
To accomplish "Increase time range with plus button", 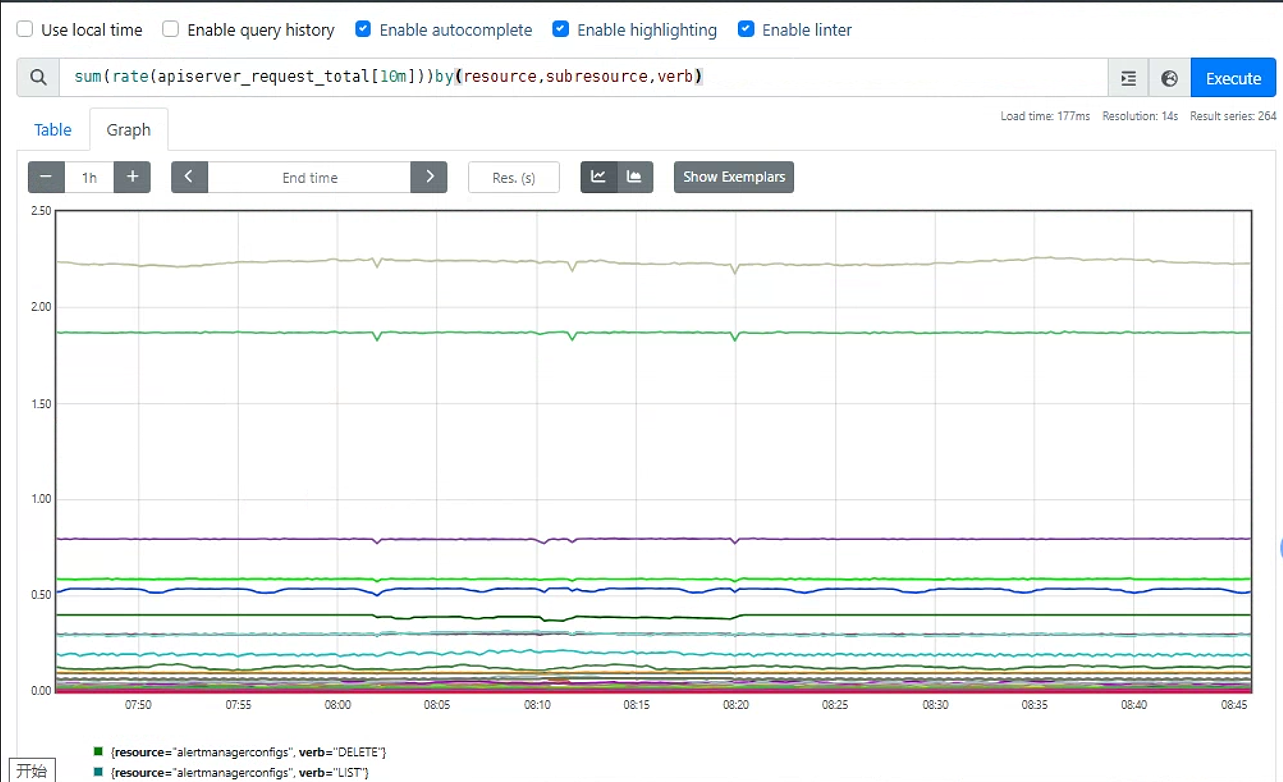I will point(132,177).
